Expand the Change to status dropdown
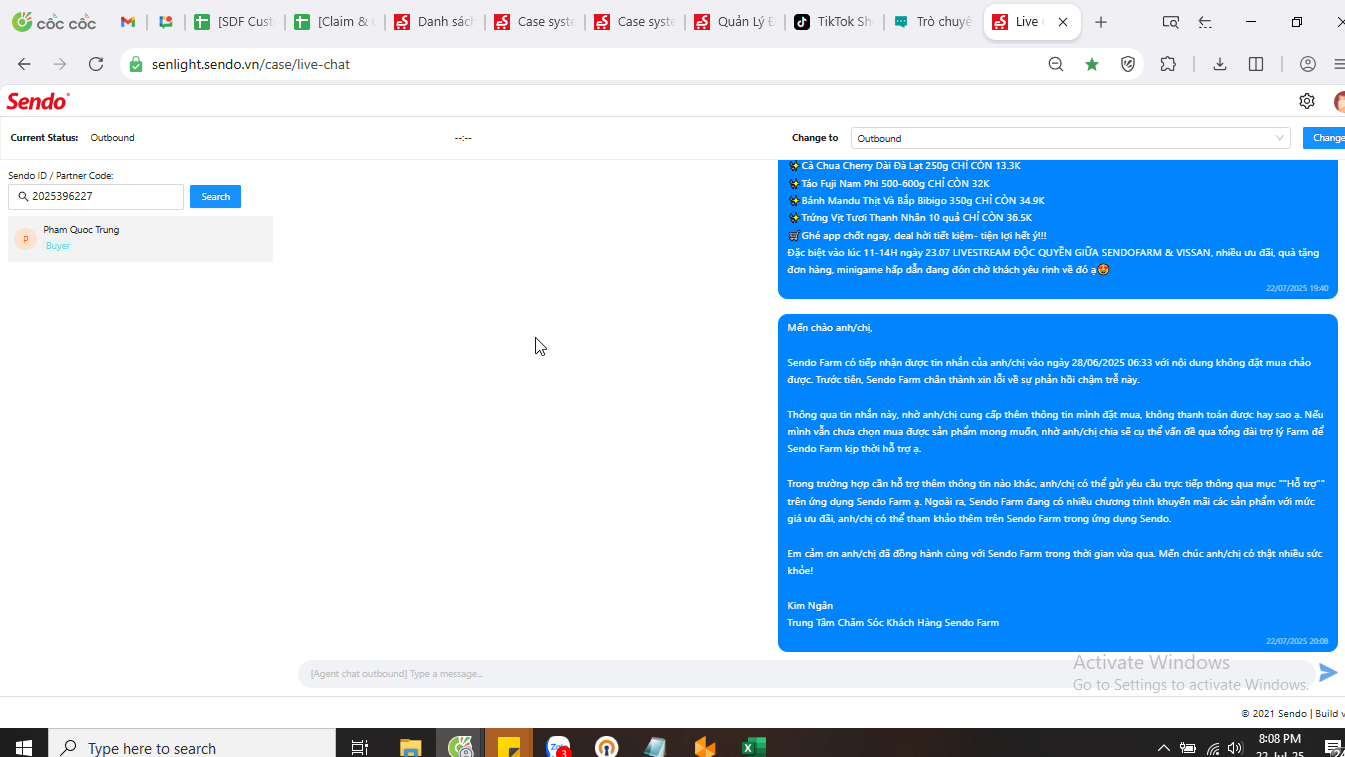1345x757 pixels. [x=1071, y=138]
